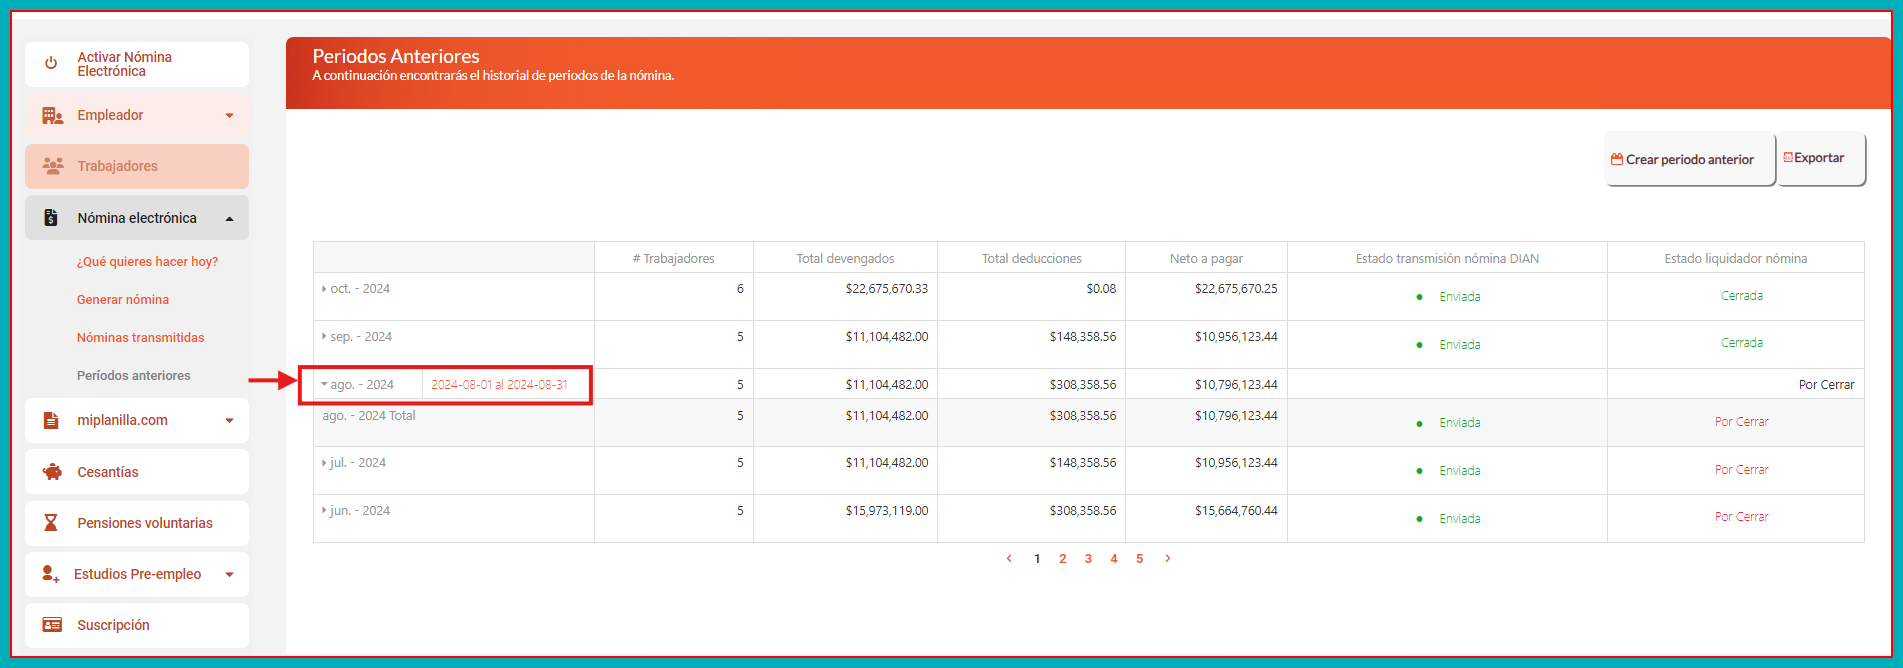Click the $22,675,670.33 total devengados value
The height and width of the screenshot is (668, 1903).
[x=887, y=289]
